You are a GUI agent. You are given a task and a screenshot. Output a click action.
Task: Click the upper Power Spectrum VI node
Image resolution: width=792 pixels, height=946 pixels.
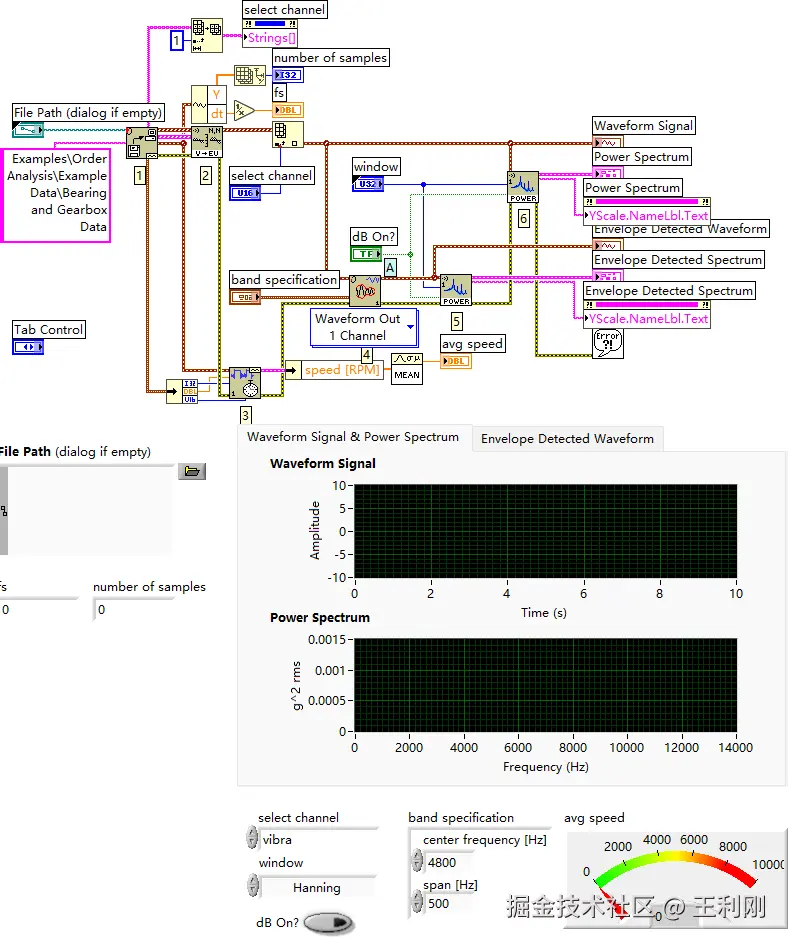pos(522,187)
